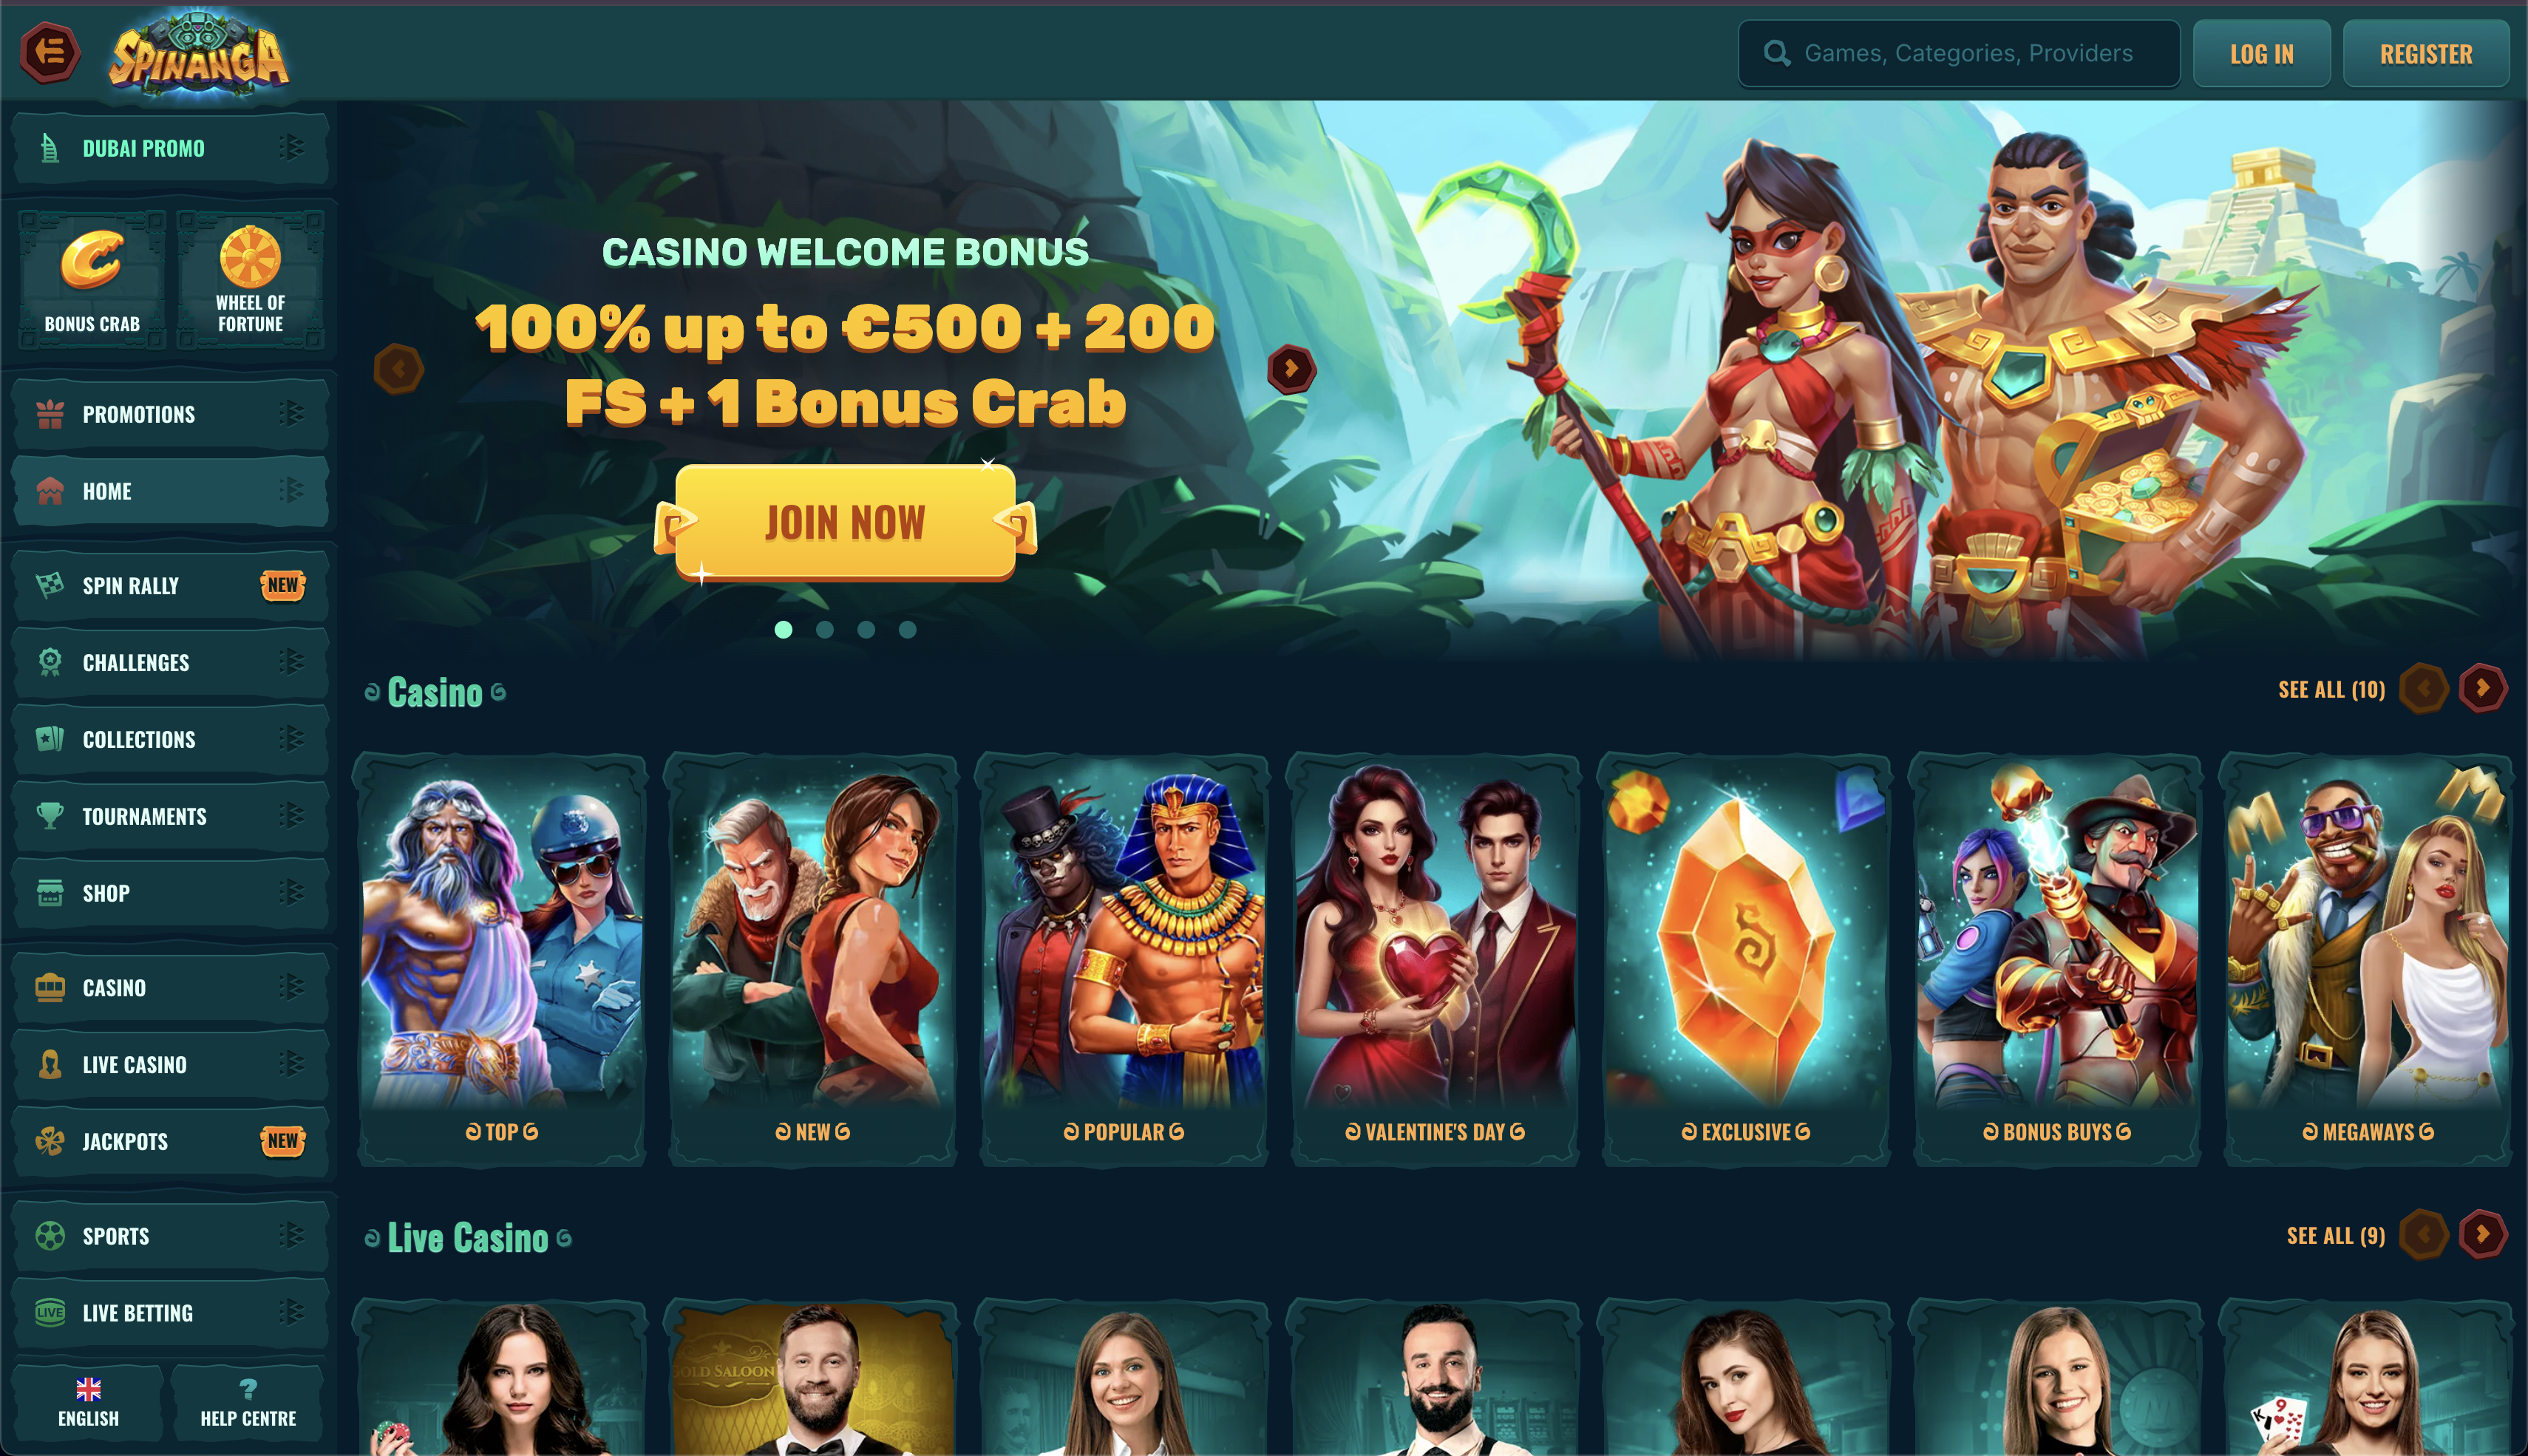
Task: Click the search magnifier icon
Action: click(1776, 53)
